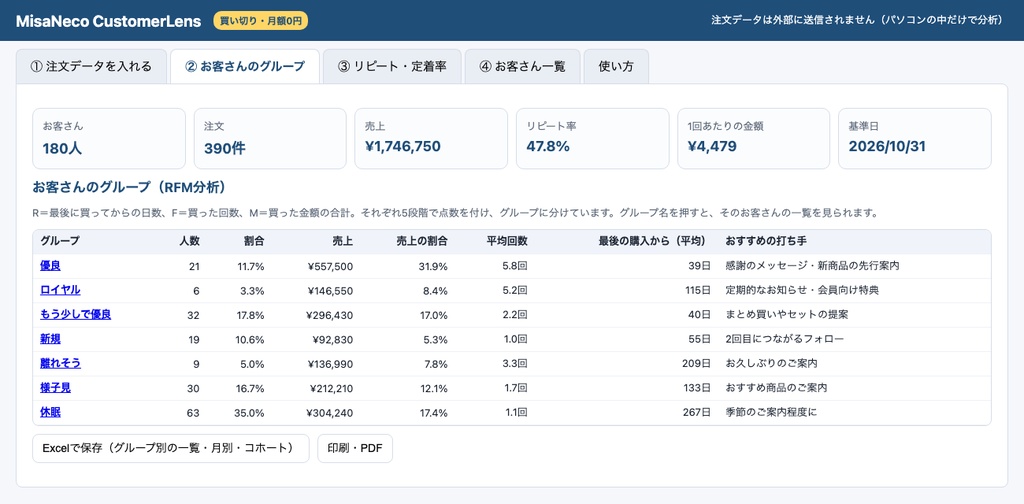Open the ロイヤル group link
The height and width of the screenshot is (504, 1024).
point(60,290)
